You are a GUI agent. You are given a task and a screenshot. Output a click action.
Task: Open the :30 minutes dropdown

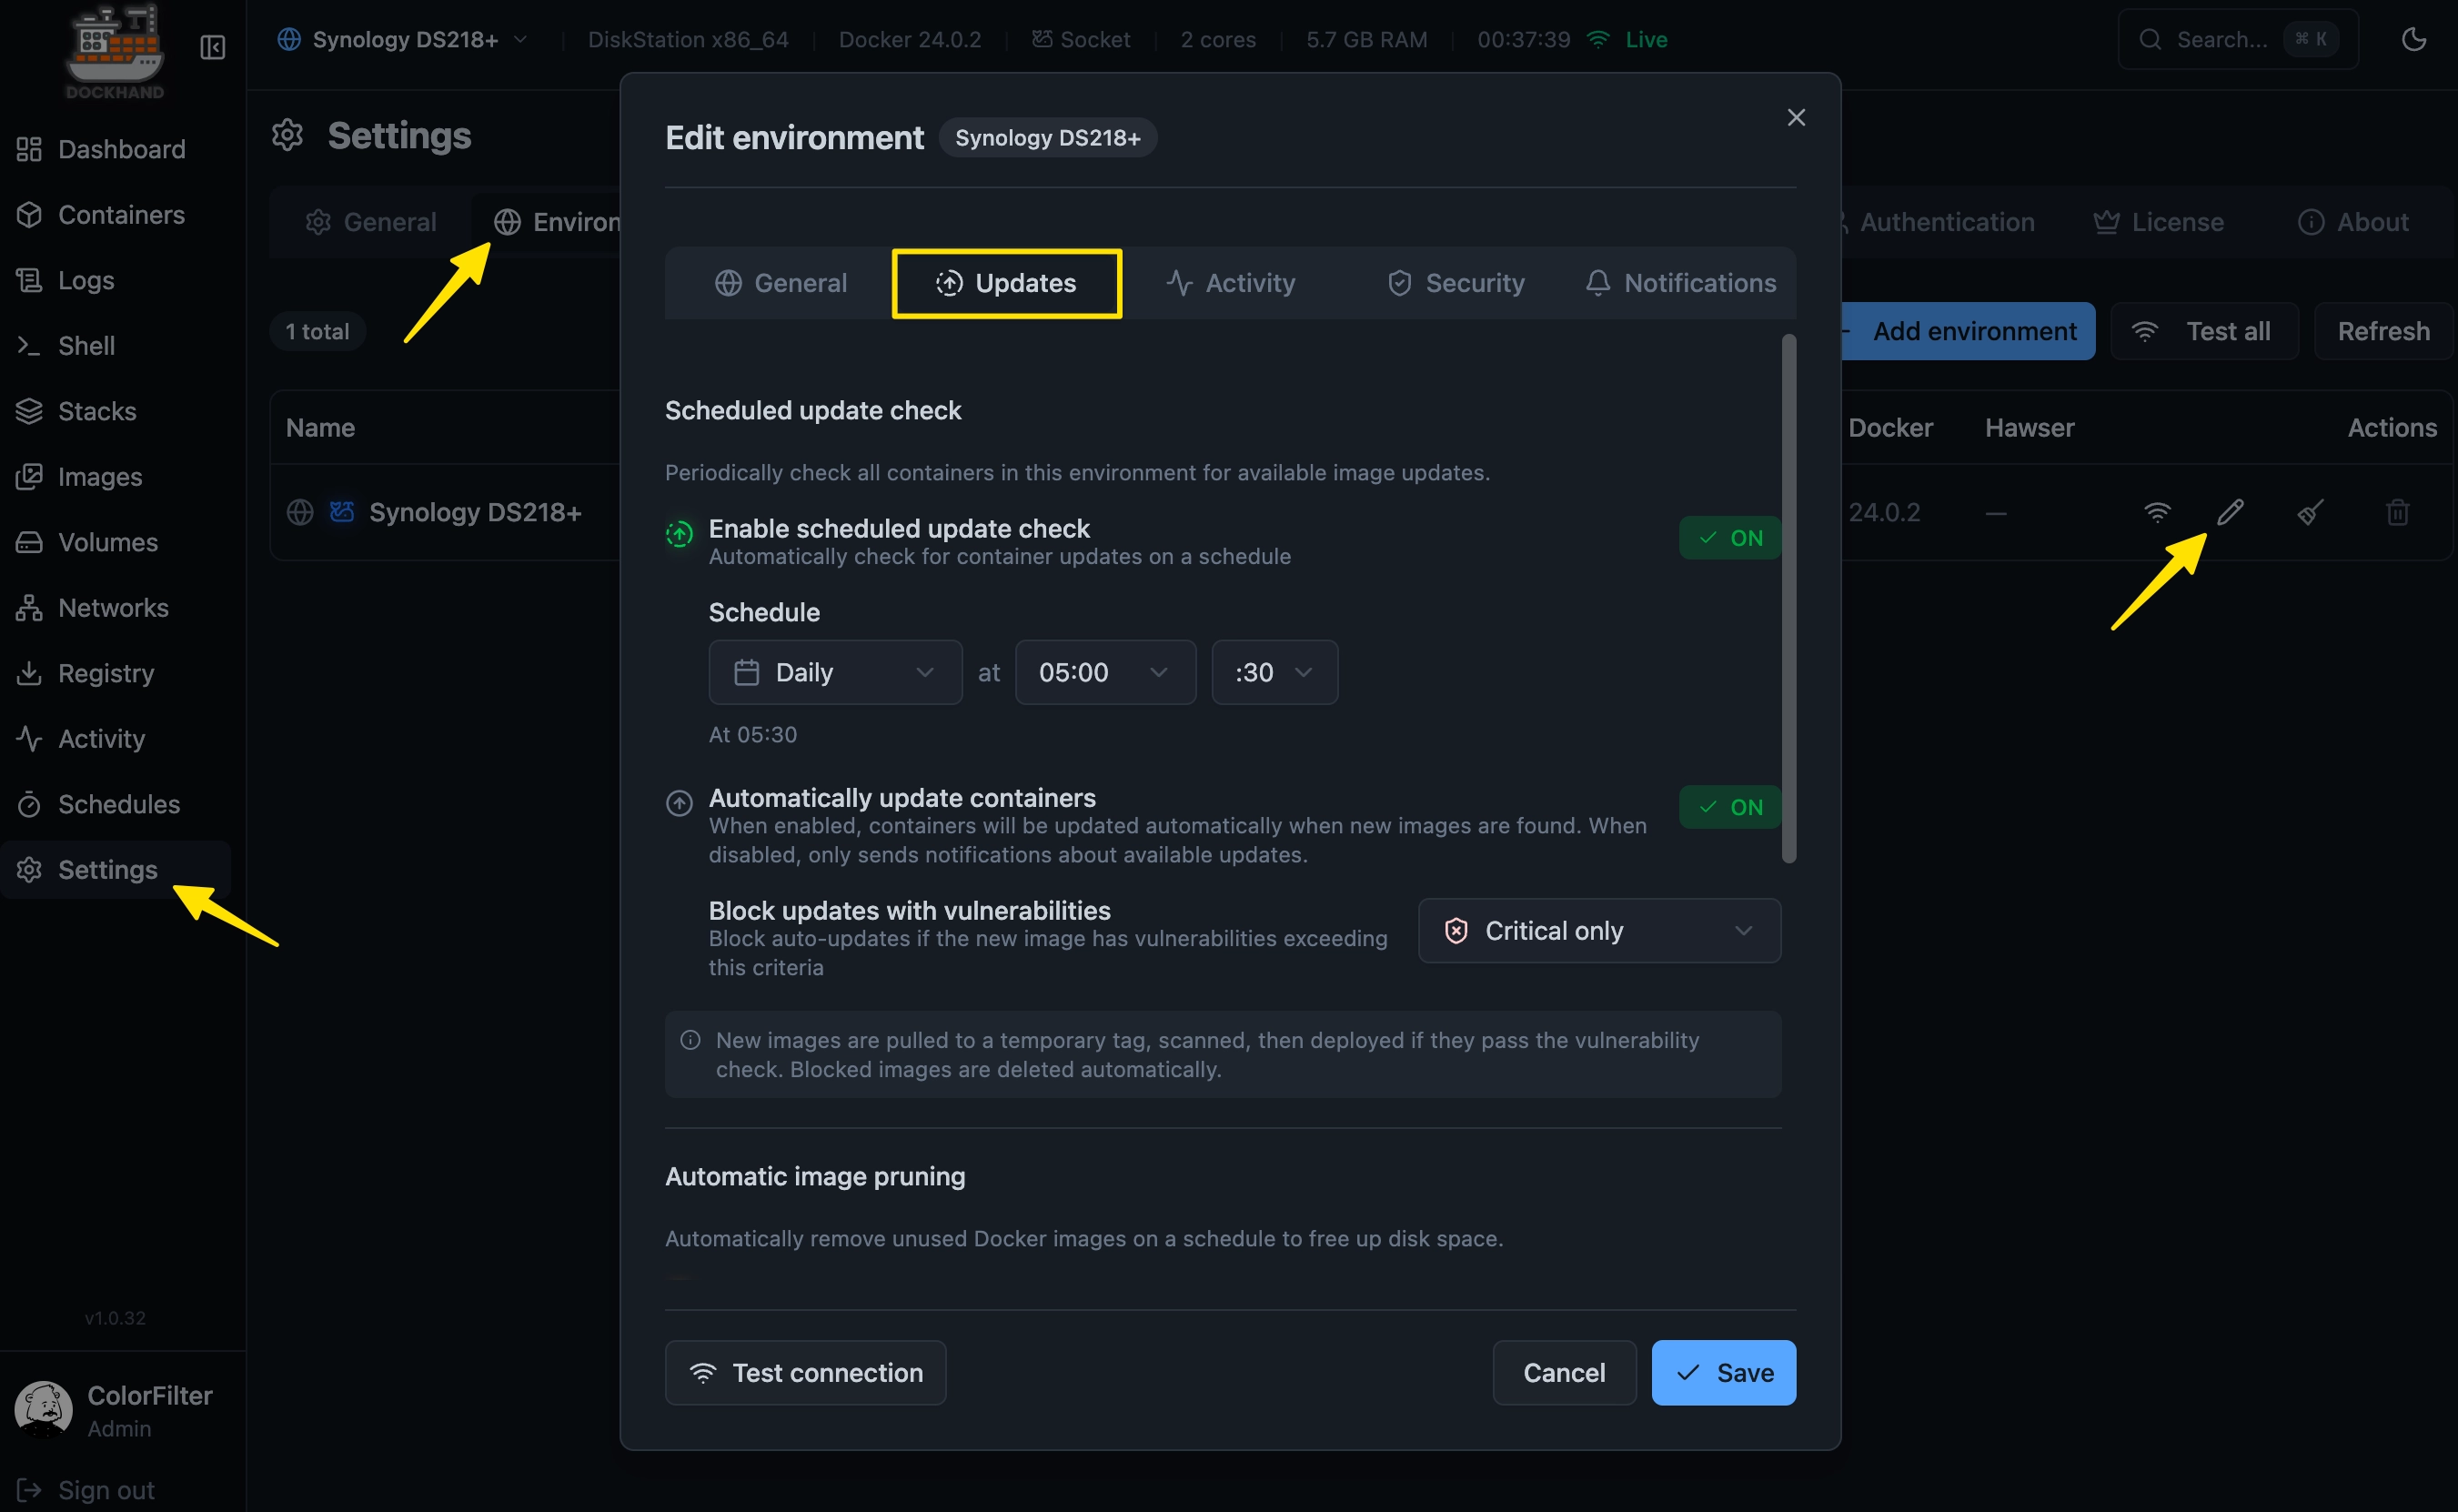click(x=1274, y=672)
